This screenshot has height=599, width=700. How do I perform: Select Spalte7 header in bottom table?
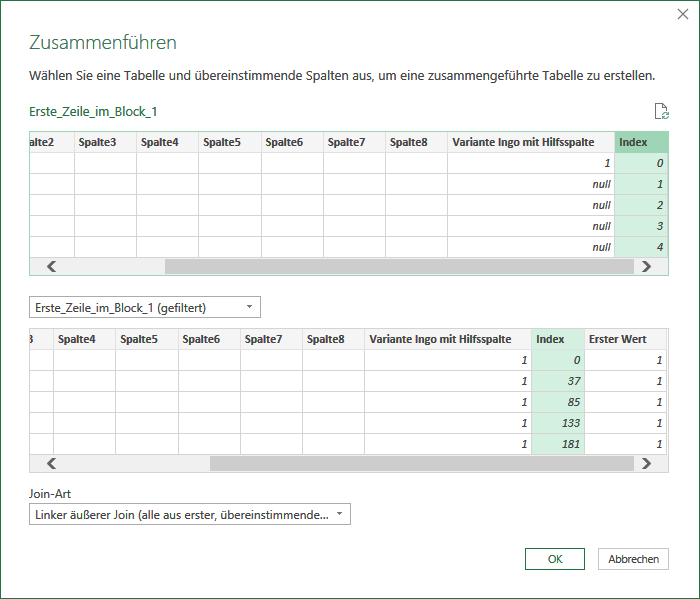[x=271, y=339]
